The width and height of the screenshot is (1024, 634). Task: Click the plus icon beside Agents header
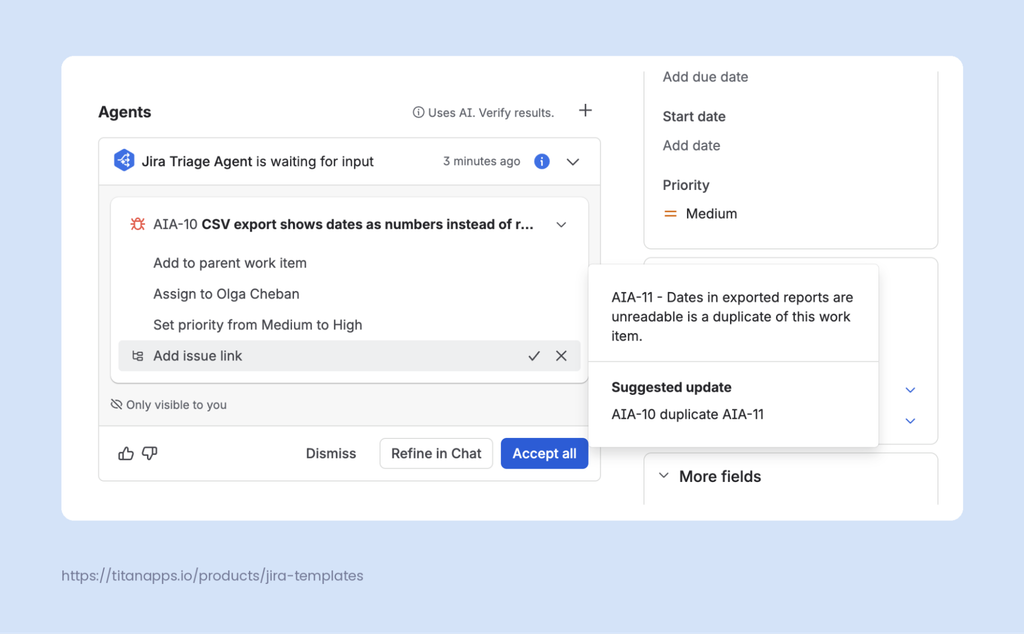[585, 110]
